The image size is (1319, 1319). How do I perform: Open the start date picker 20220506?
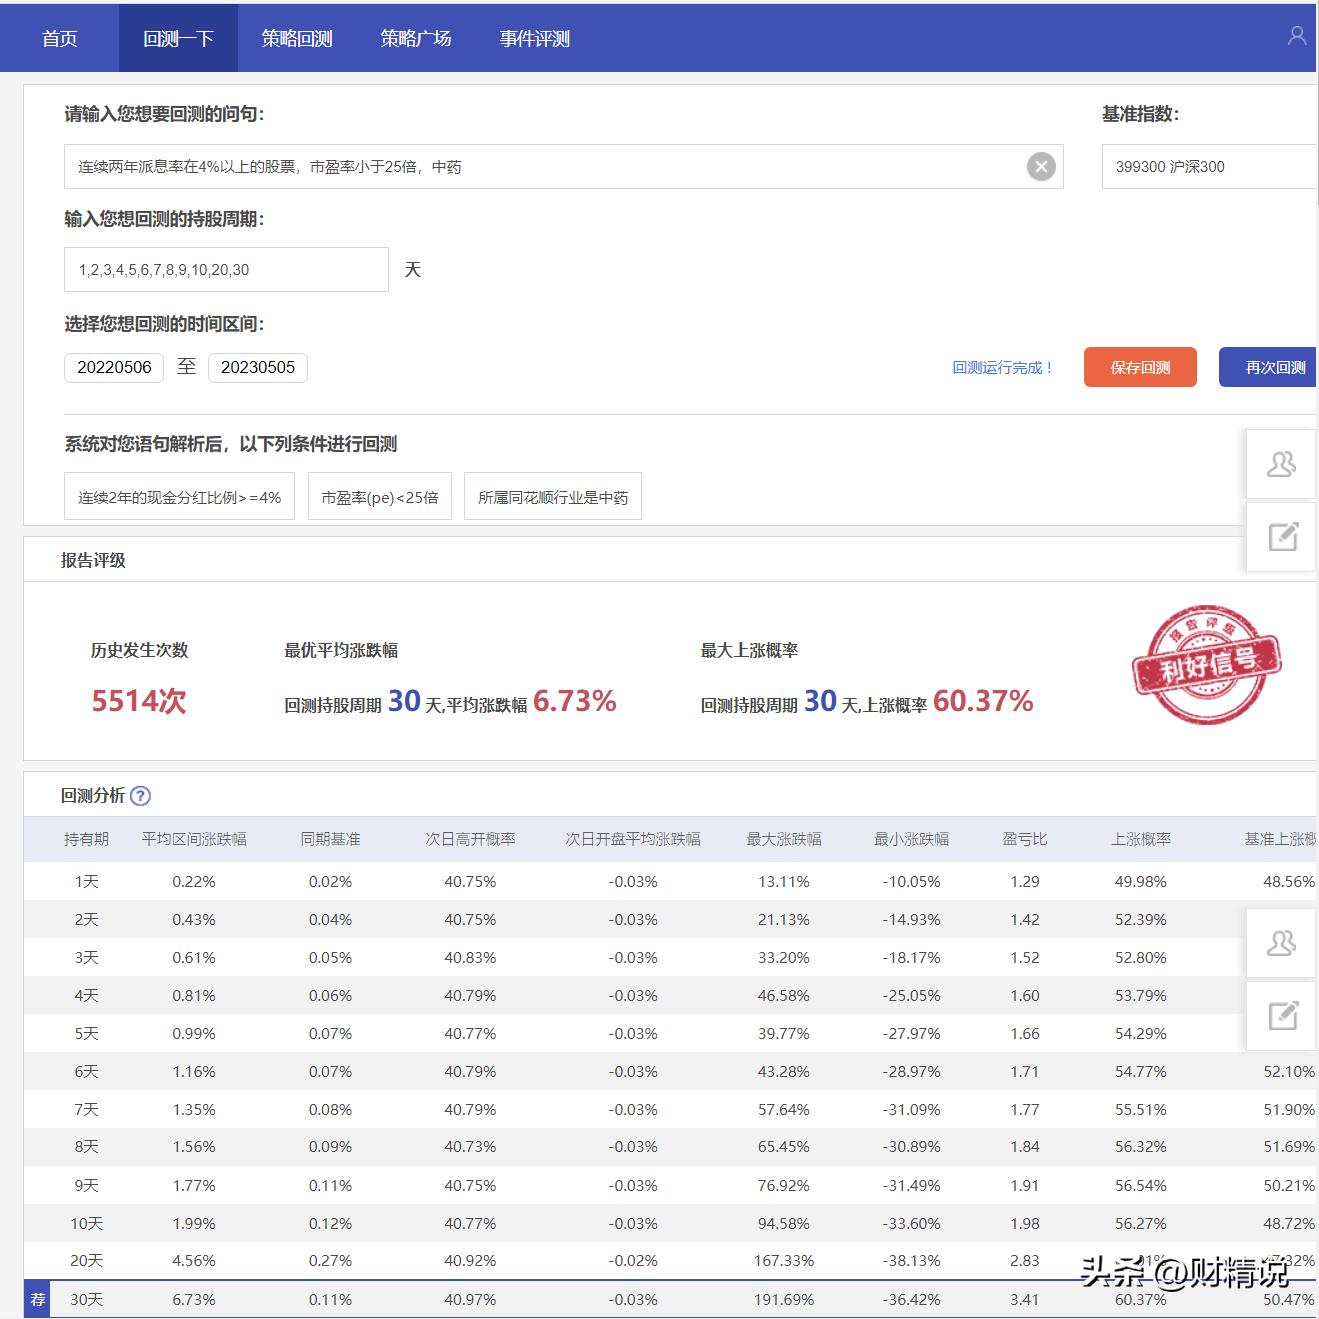click(113, 367)
